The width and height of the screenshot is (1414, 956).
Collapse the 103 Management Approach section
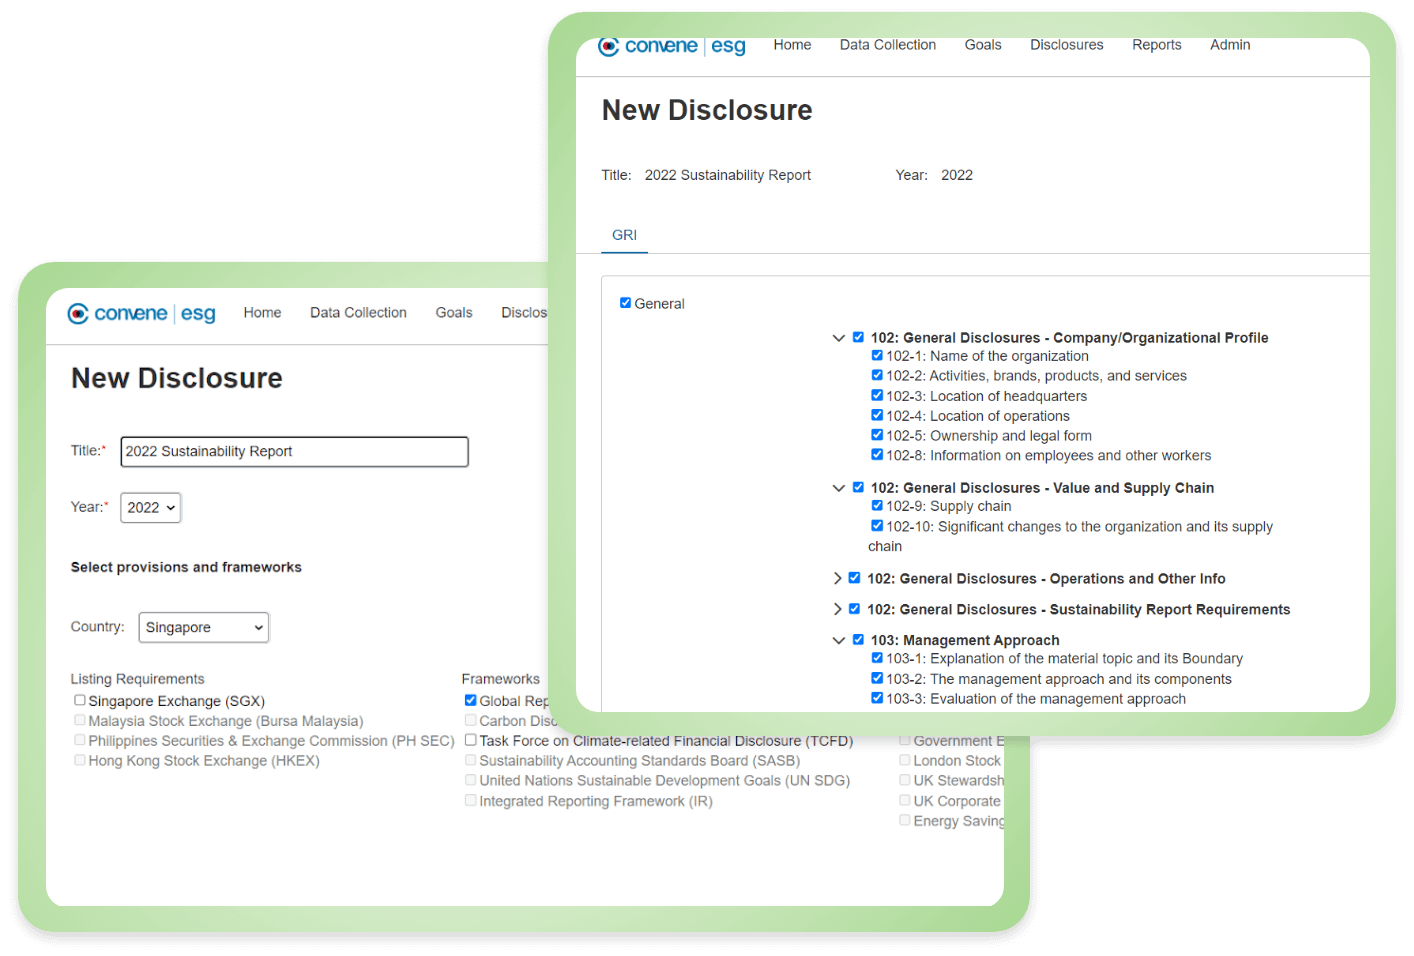coord(839,641)
